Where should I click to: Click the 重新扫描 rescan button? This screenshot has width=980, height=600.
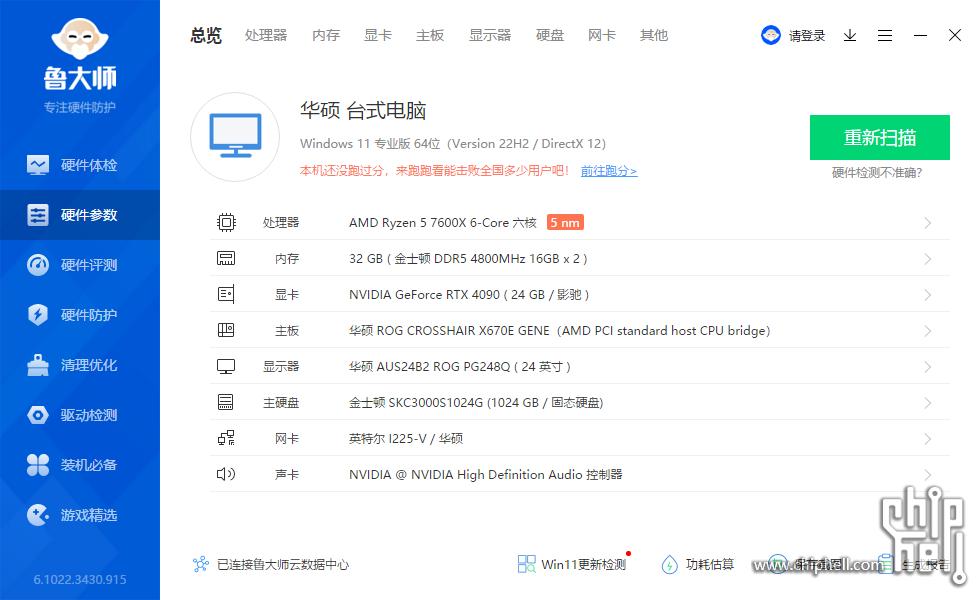879,137
